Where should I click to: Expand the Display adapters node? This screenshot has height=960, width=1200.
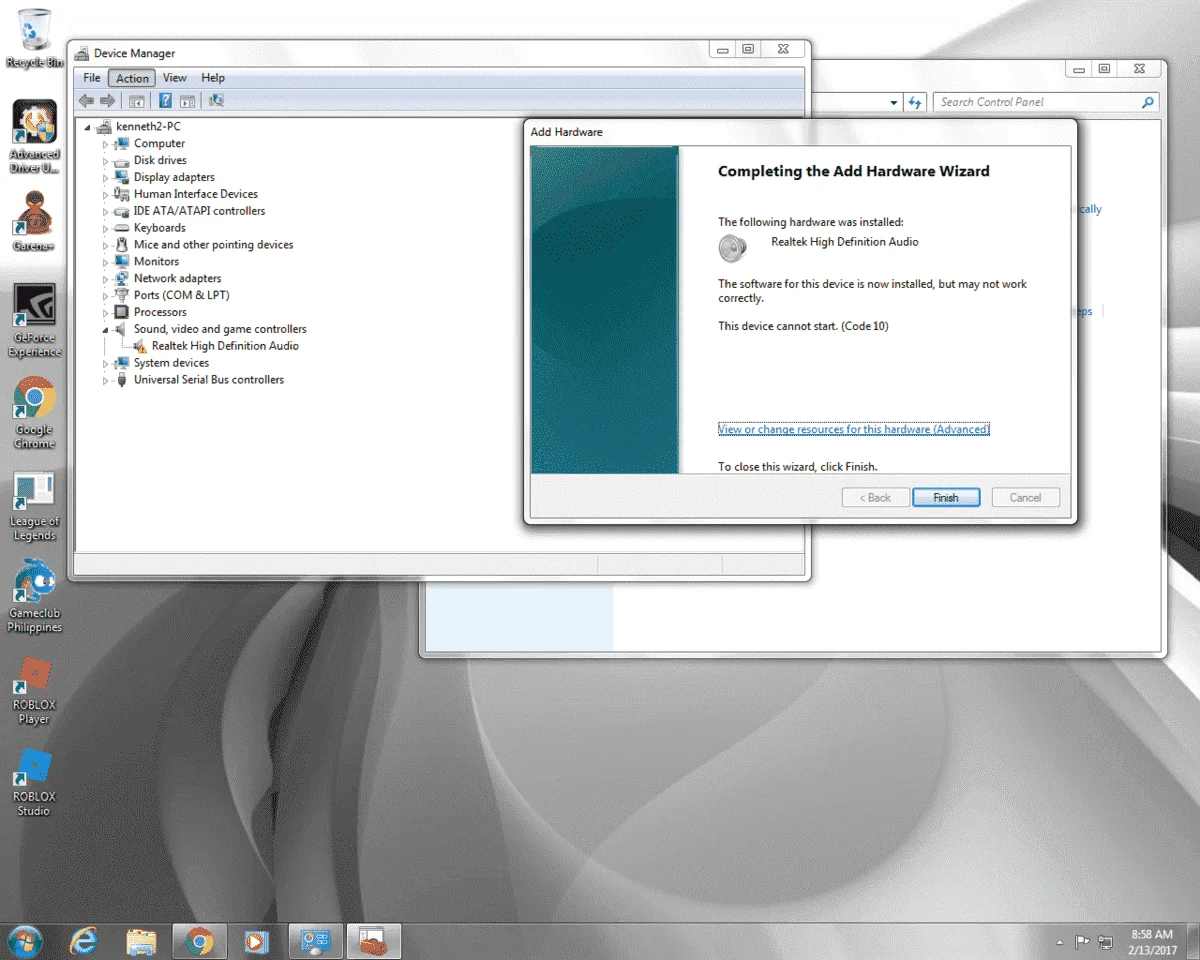pyautogui.click(x=105, y=178)
